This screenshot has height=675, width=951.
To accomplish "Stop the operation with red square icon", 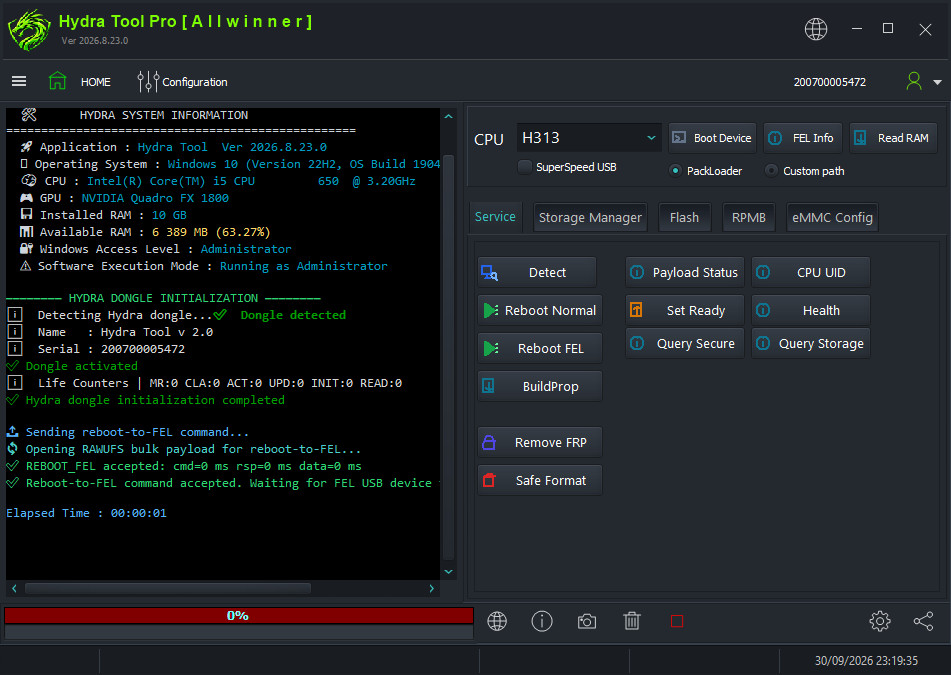I will 677,621.
